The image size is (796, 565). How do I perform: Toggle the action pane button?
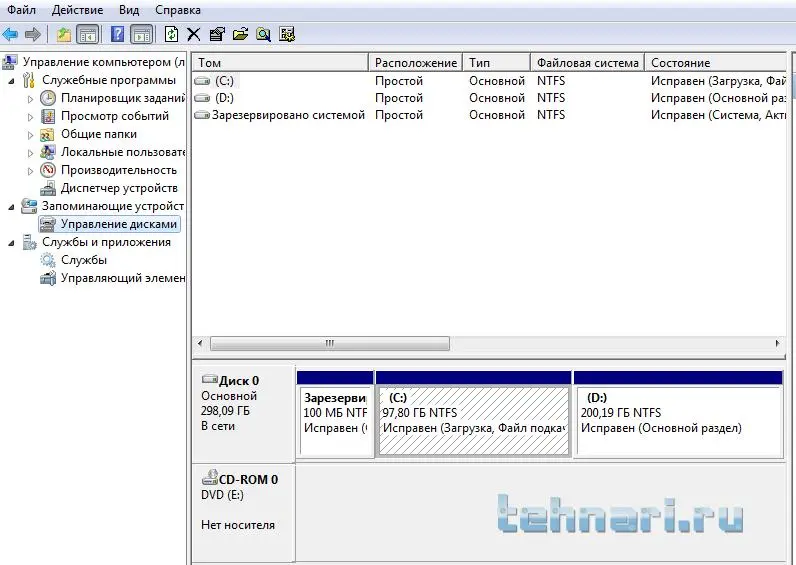pos(142,35)
